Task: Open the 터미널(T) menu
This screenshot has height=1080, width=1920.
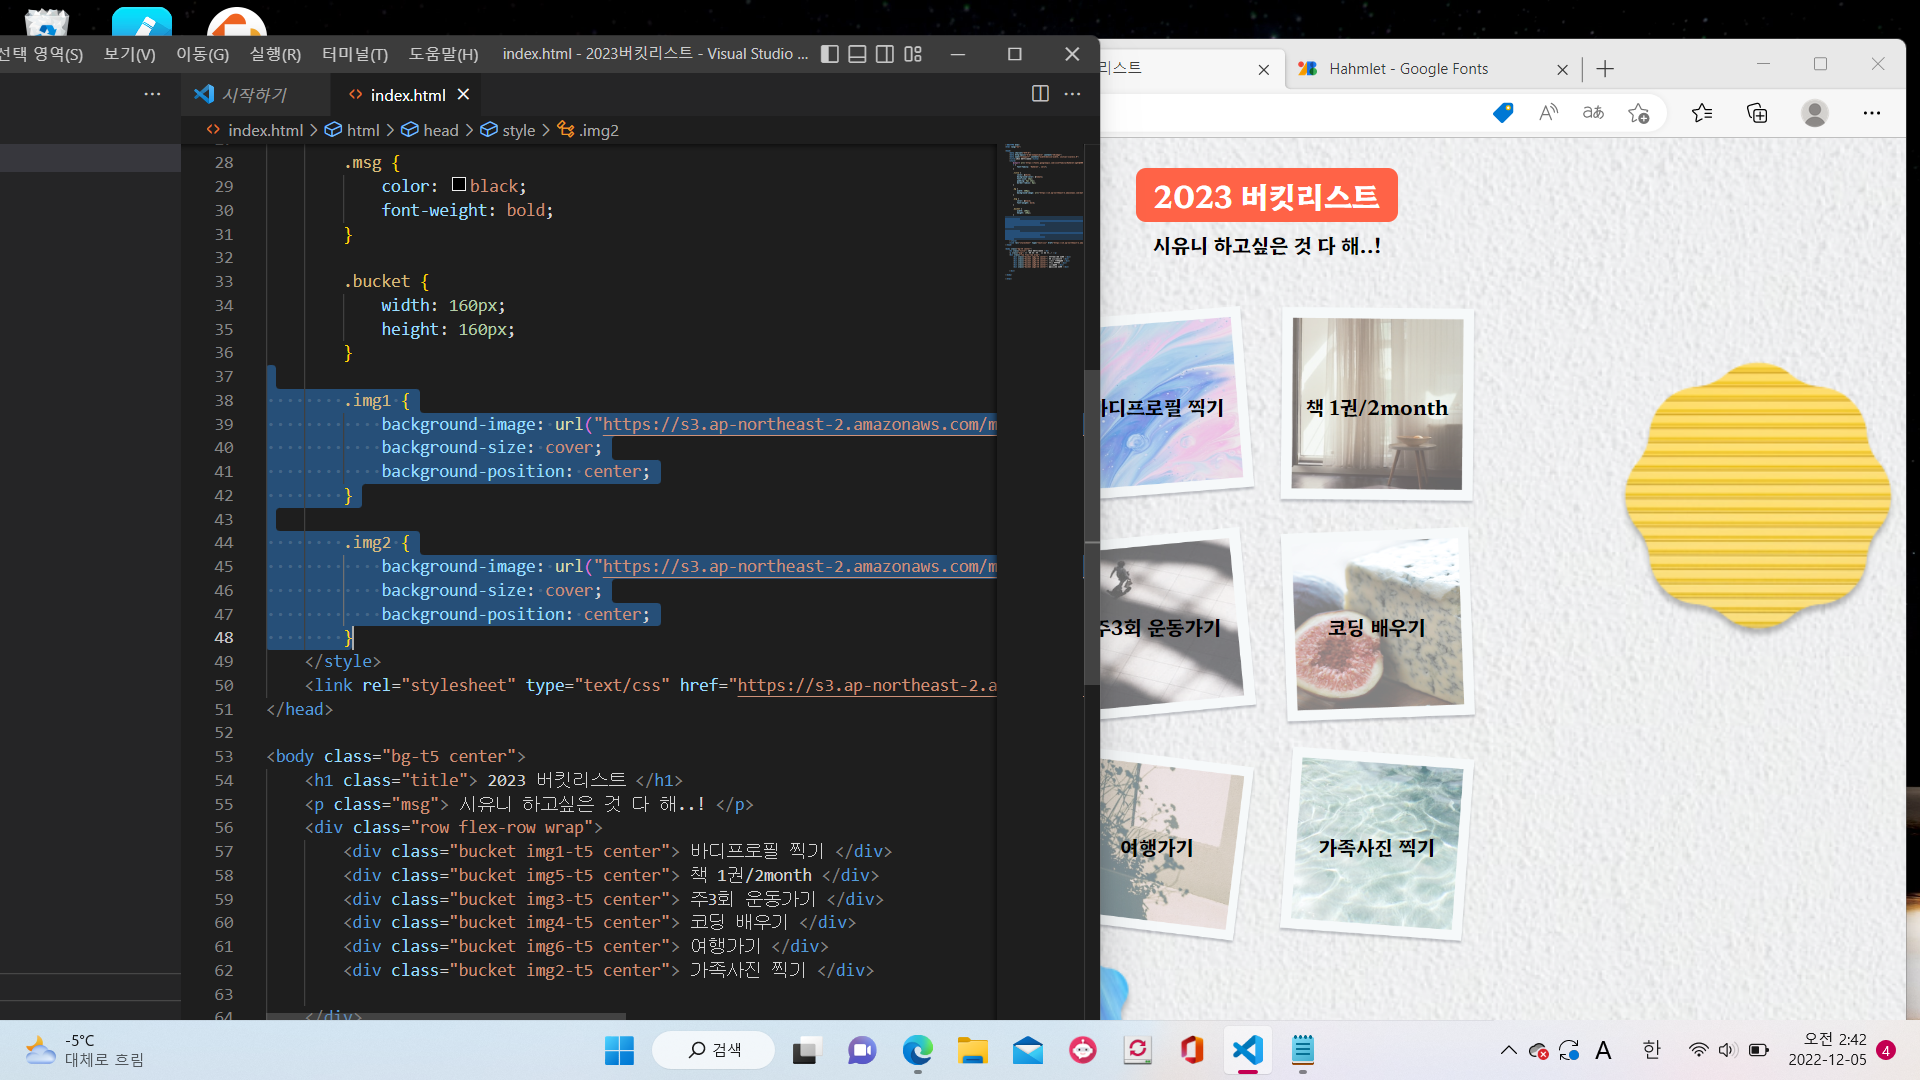Action: tap(355, 54)
